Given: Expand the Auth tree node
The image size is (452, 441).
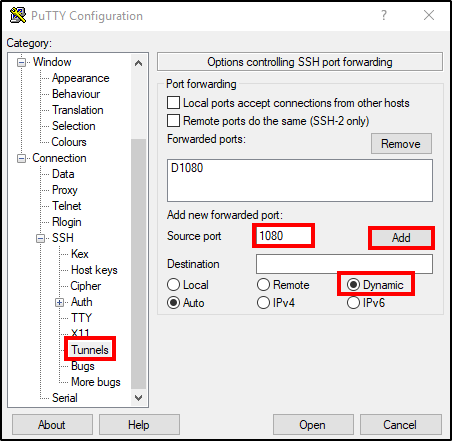Looking at the screenshot, I should 59,302.
